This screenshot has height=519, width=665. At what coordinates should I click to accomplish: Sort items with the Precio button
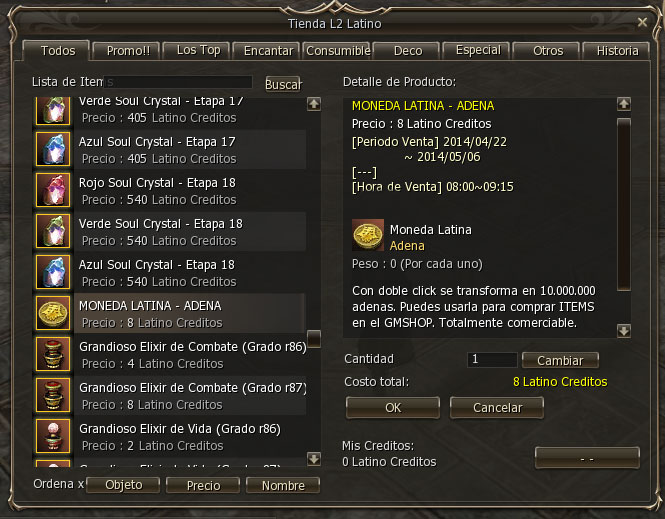coord(203,486)
